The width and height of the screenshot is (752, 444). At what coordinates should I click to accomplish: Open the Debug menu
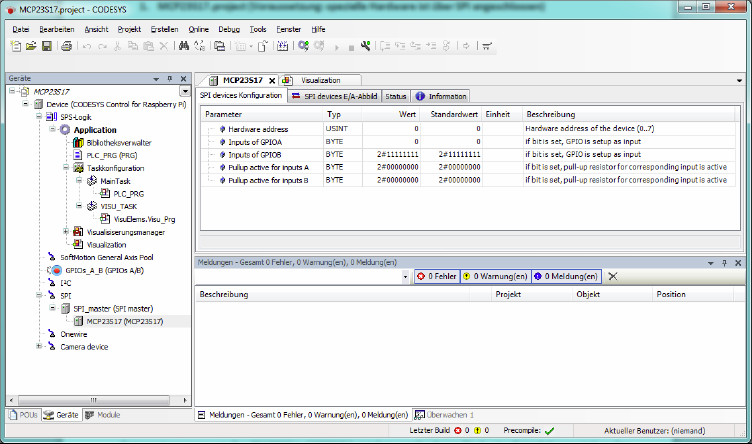(x=229, y=29)
